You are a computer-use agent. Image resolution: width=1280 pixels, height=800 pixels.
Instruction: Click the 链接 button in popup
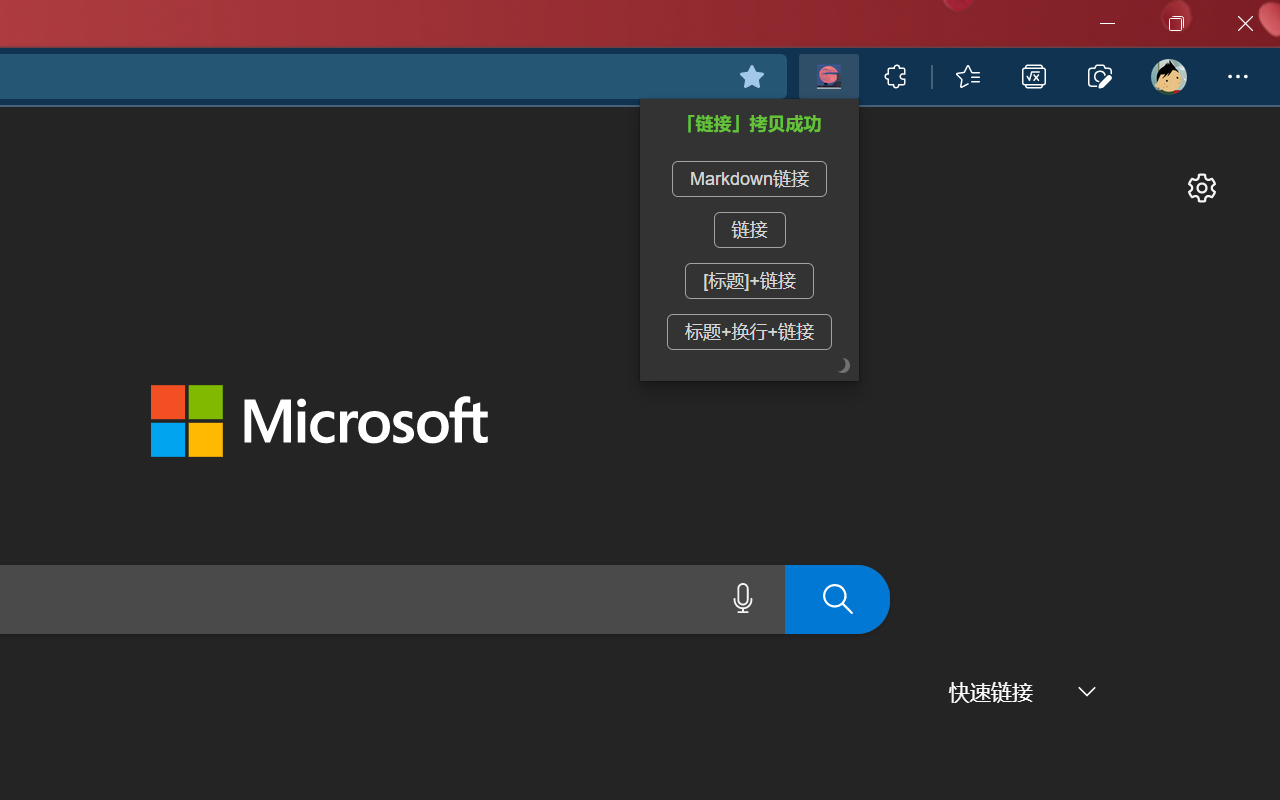[749, 230]
